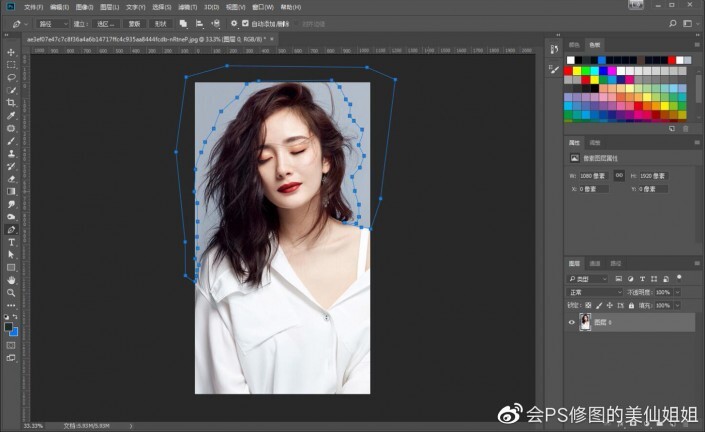This screenshot has height=432, width=705.
Task: Hide the 图层 0 layer via eye icon
Action: click(x=572, y=322)
